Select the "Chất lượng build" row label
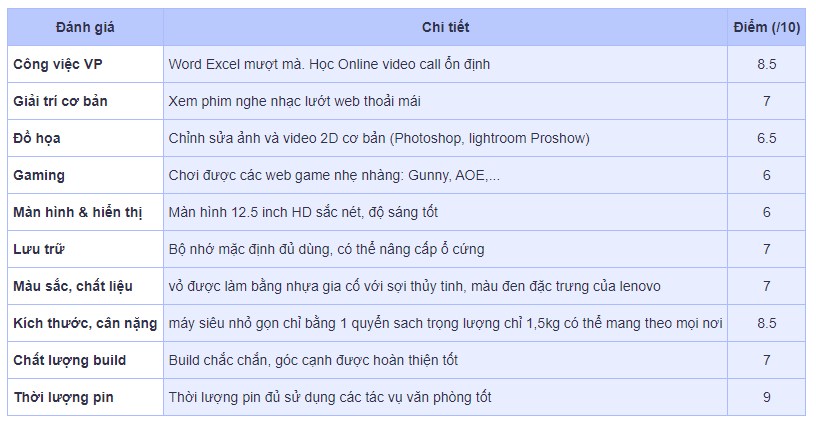Image resolution: width=816 pixels, height=425 pixels. [70, 360]
